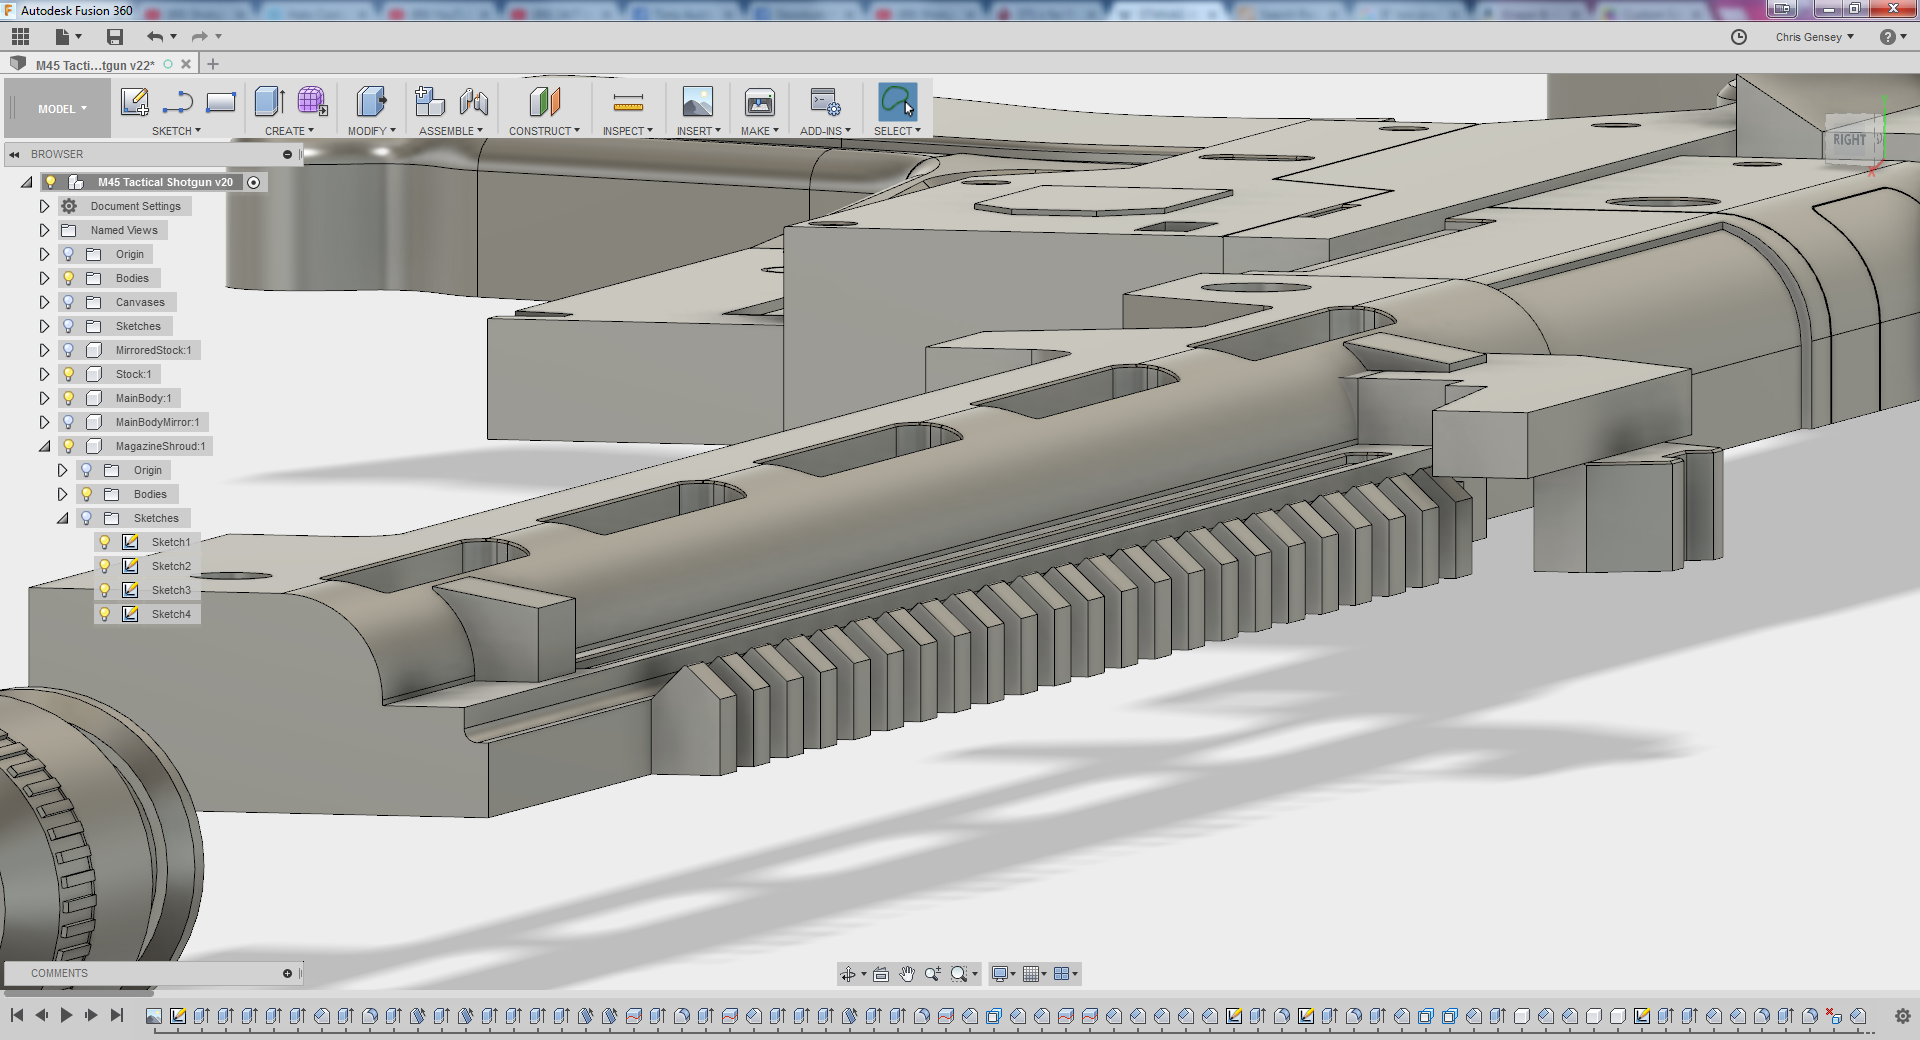The image size is (1920, 1040).
Task: Click the Insert image icon
Action: (x=697, y=102)
